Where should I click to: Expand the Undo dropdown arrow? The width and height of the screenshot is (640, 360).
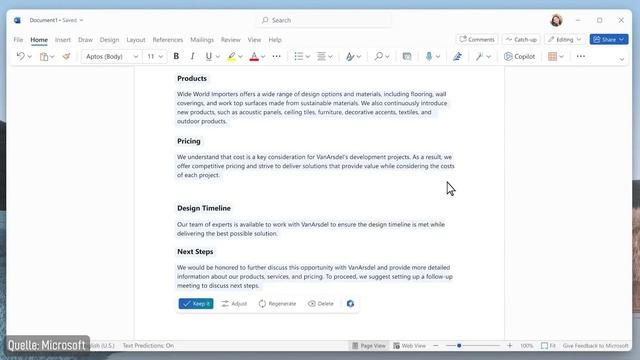point(29,57)
